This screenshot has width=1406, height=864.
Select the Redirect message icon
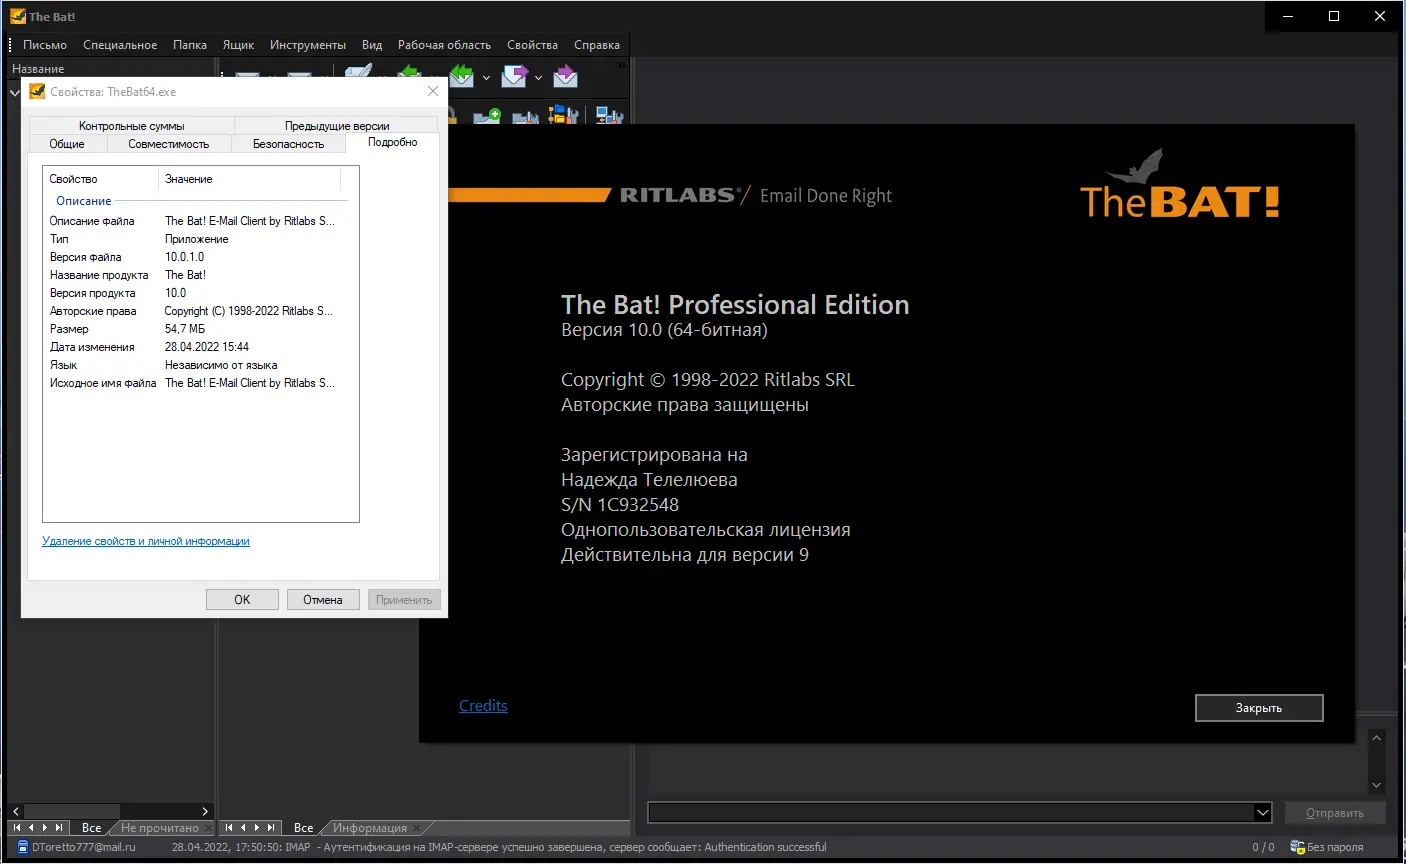tap(565, 74)
